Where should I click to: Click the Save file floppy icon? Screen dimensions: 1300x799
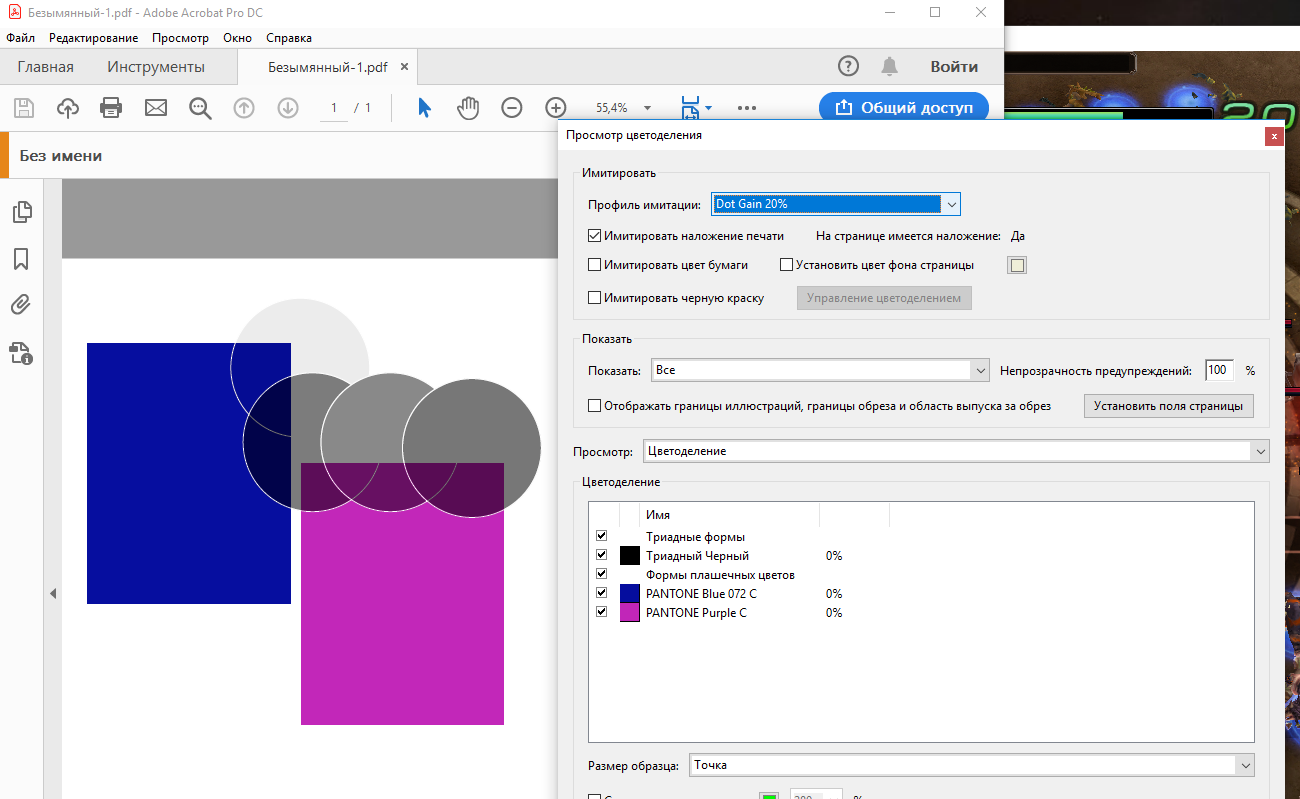23,108
